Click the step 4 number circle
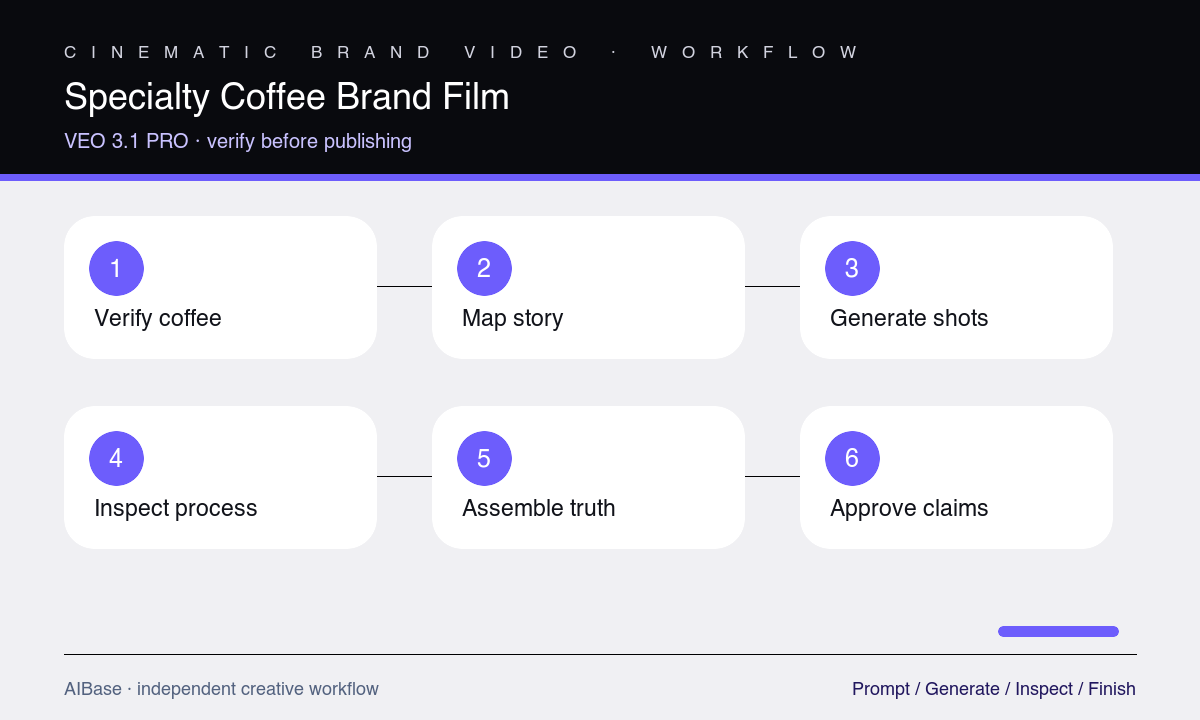The image size is (1200, 720). coord(116,458)
